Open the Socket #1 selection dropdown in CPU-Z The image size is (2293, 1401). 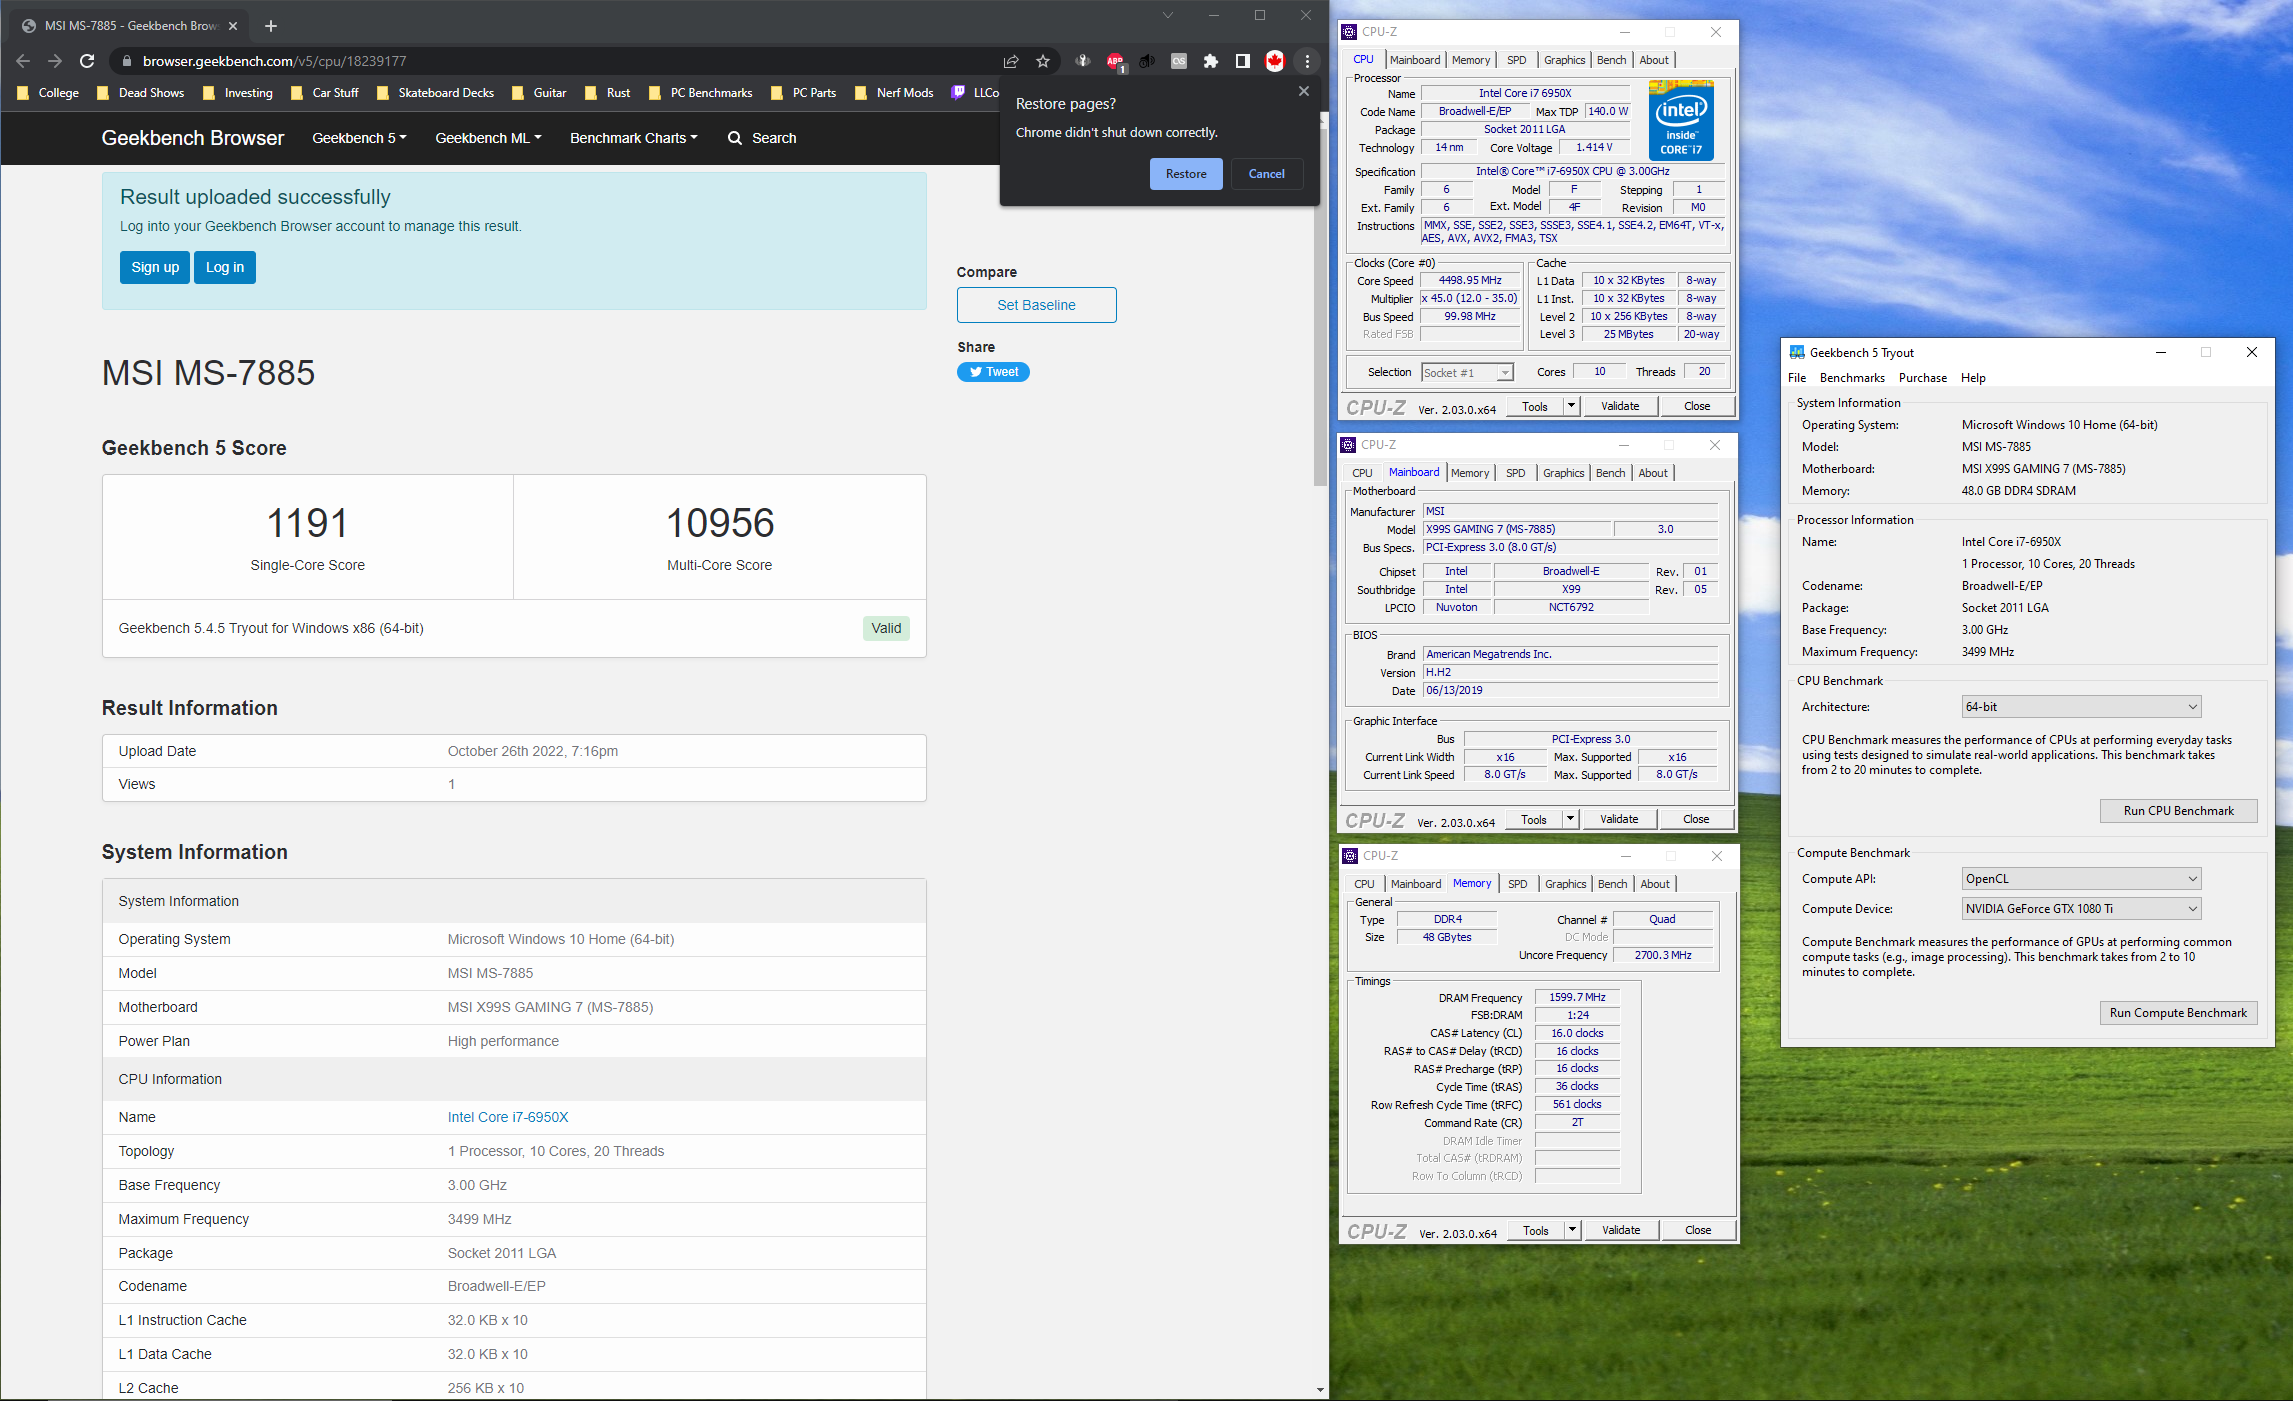coord(1467,373)
